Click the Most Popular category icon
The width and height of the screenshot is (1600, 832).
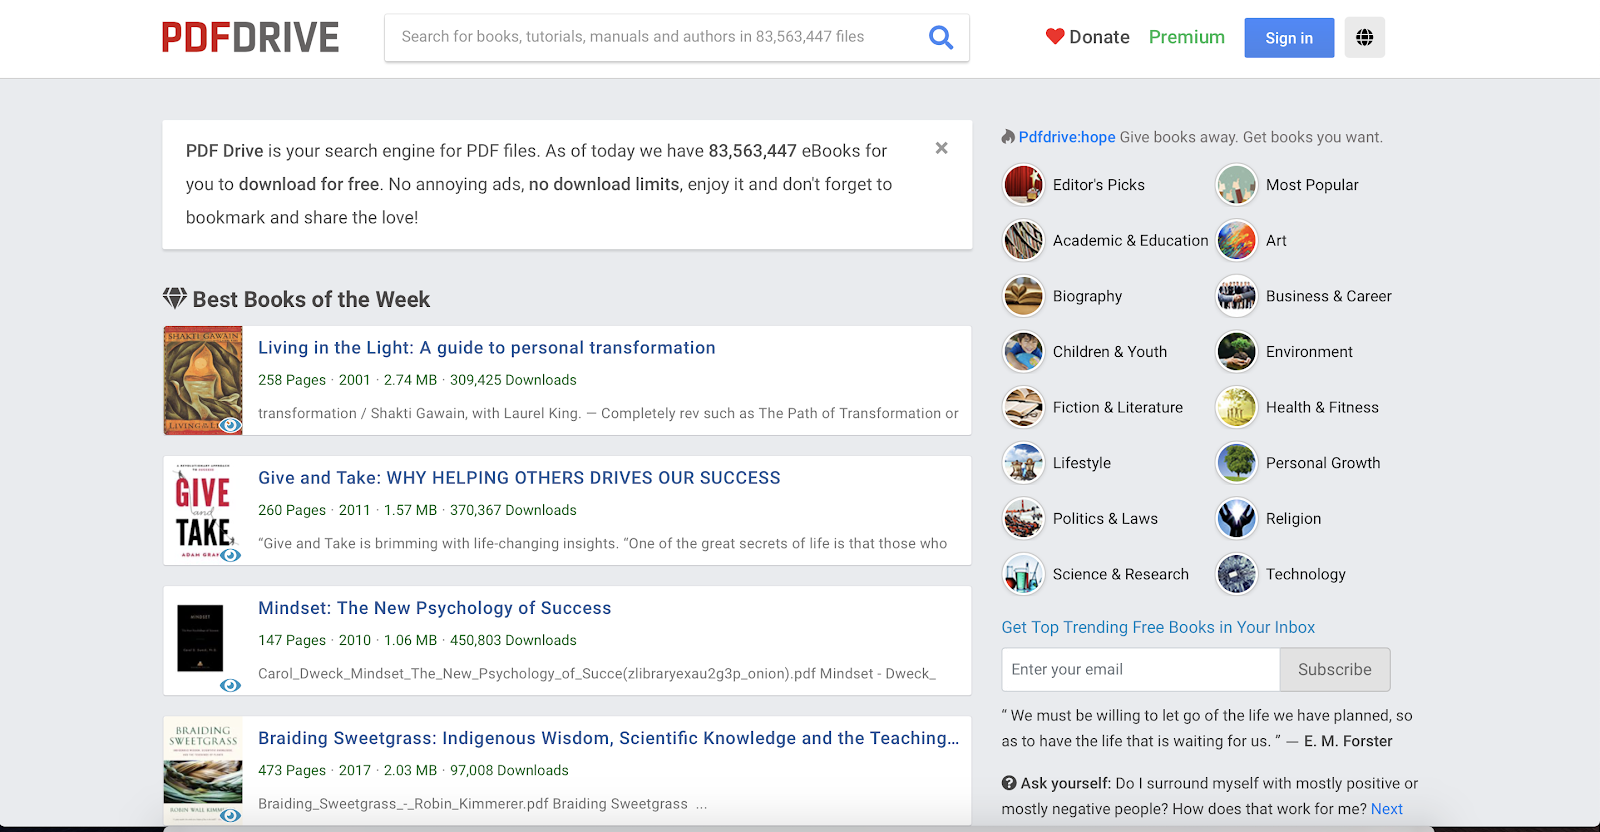point(1236,185)
